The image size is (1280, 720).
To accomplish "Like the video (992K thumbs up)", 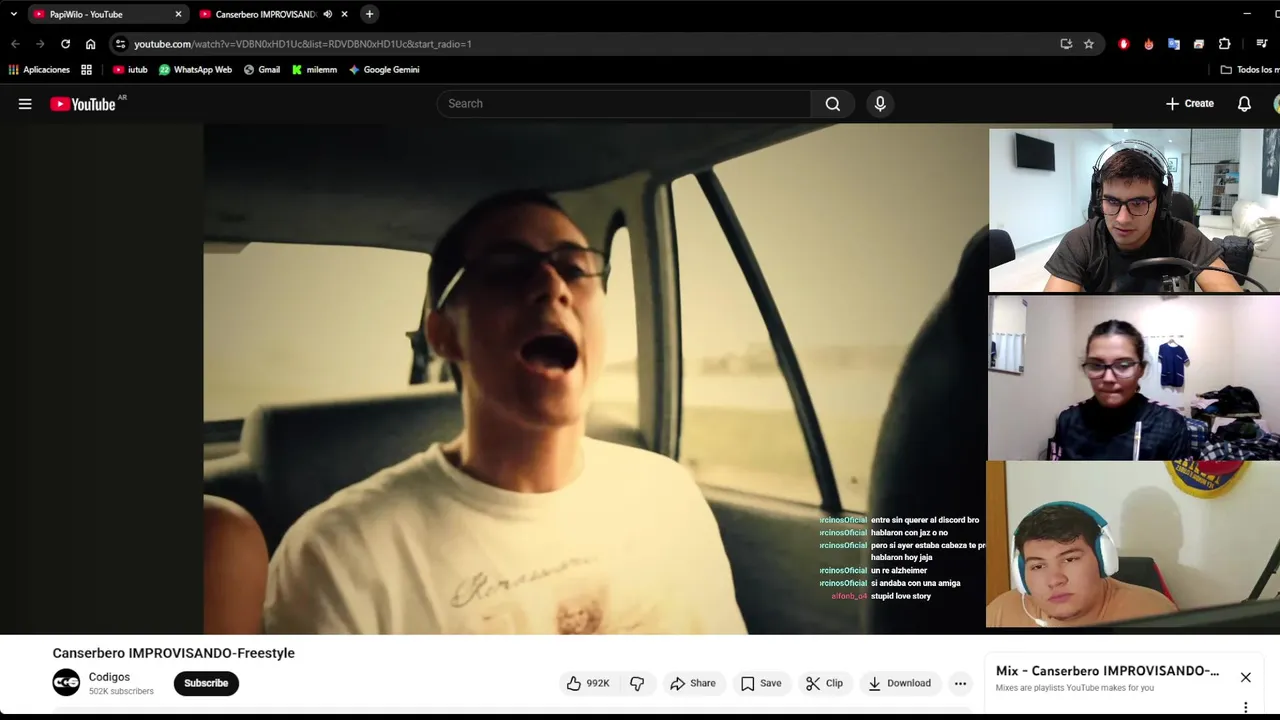I will point(588,683).
